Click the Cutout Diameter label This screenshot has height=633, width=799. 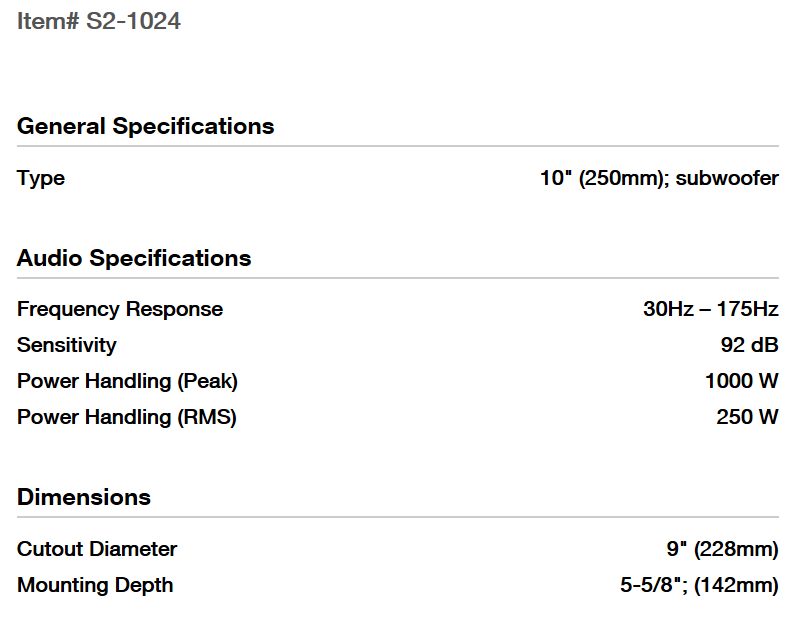tap(97, 549)
